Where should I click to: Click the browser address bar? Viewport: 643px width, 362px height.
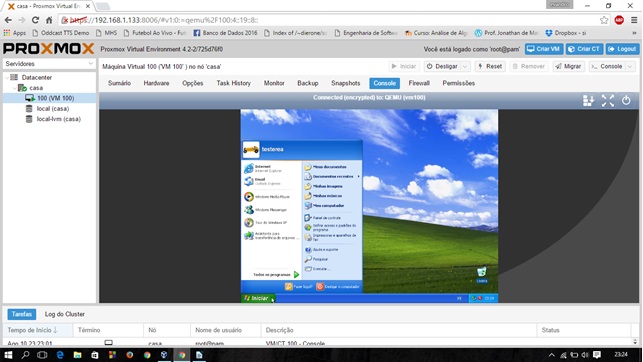pyautogui.click(x=328, y=20)
